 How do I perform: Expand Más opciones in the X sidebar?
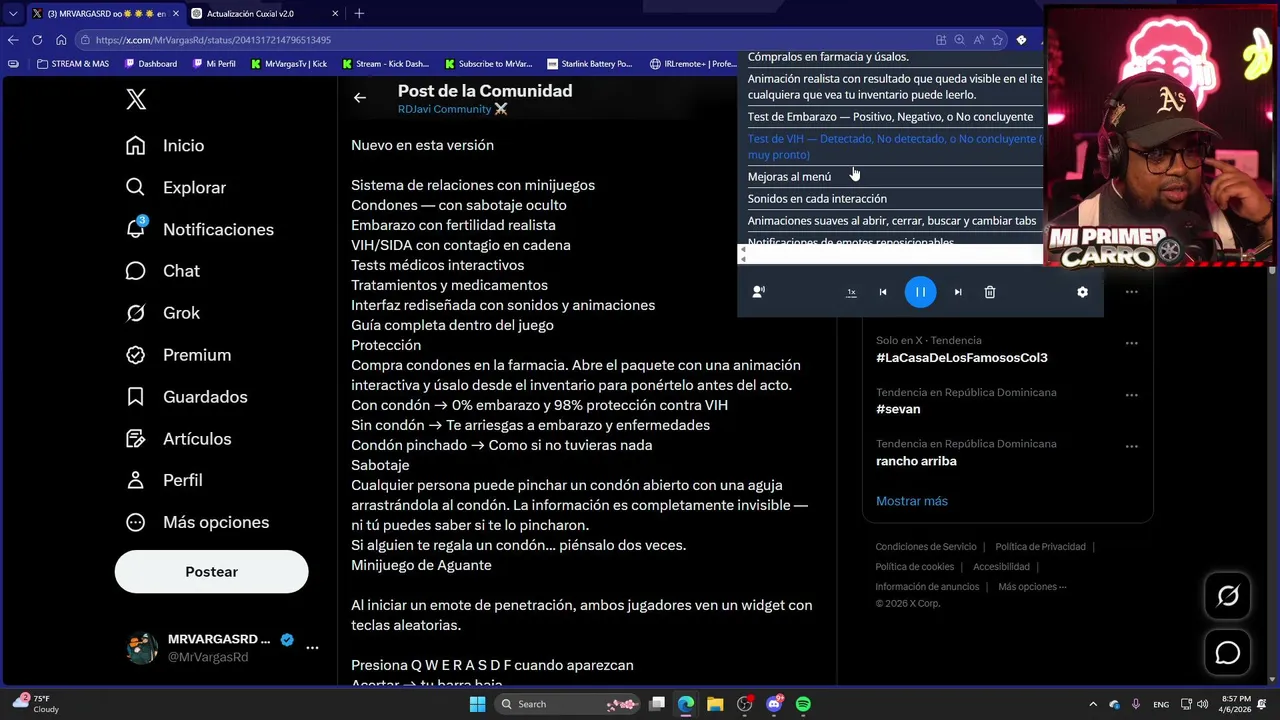coord(197,523)
